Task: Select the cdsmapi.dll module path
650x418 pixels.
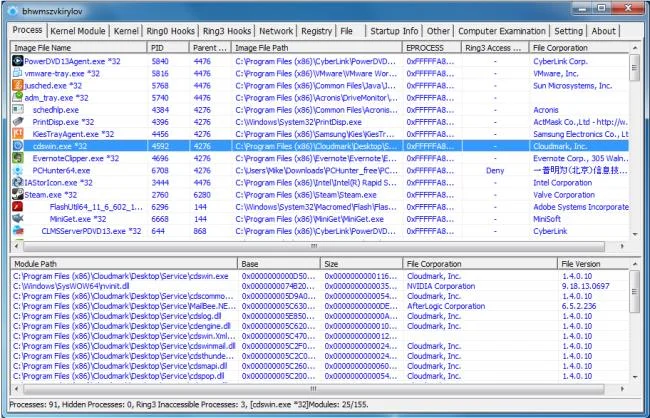Action: pos(120,366)
